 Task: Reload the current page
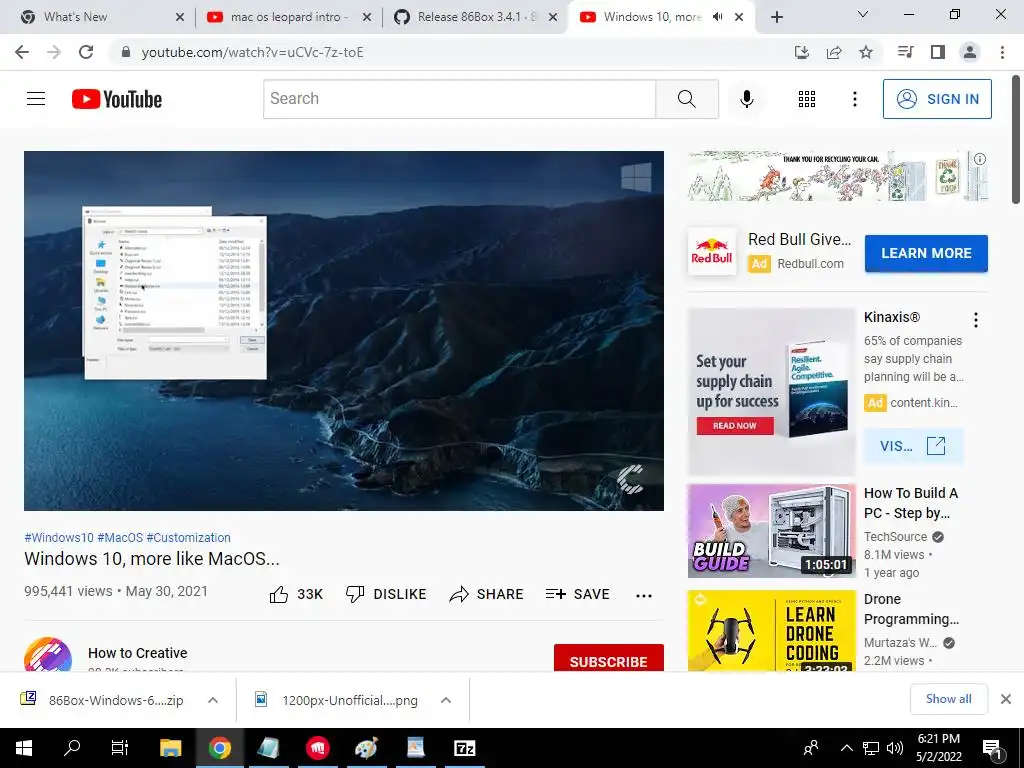click(x=86, y=52)
